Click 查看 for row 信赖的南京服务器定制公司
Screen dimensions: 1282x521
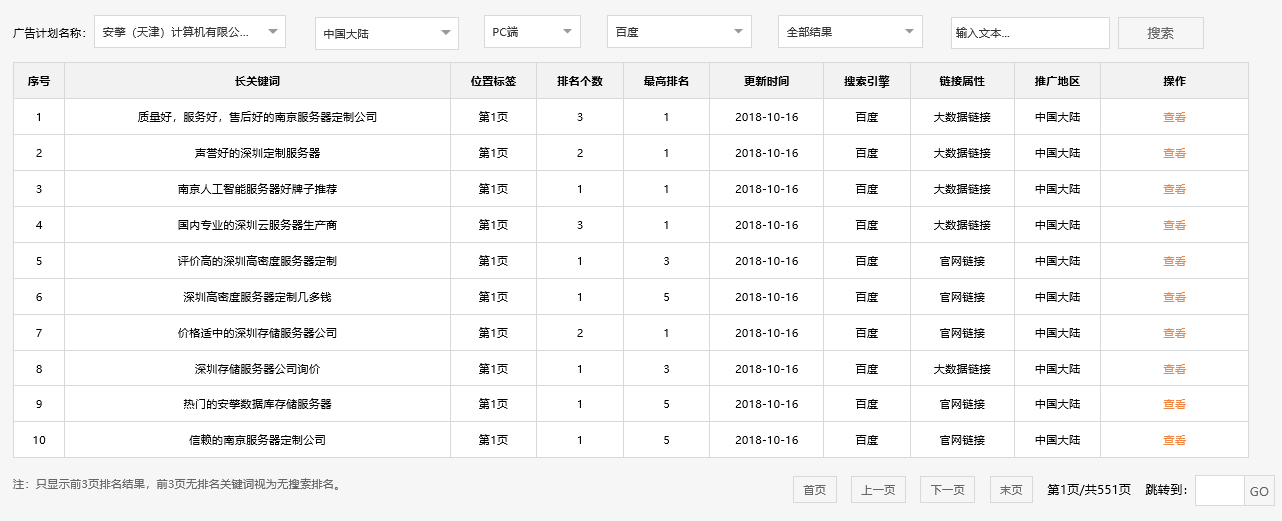click(x=1174, y=440)
